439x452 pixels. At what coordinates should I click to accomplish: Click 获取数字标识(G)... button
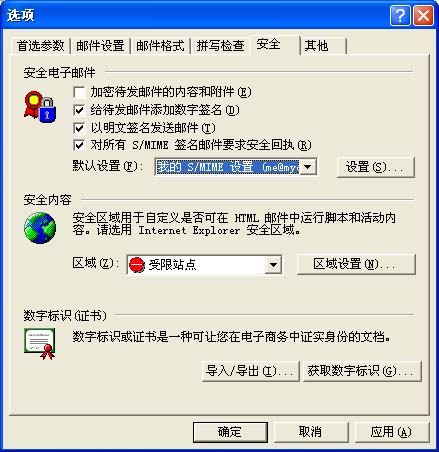(x=362, y=371)
